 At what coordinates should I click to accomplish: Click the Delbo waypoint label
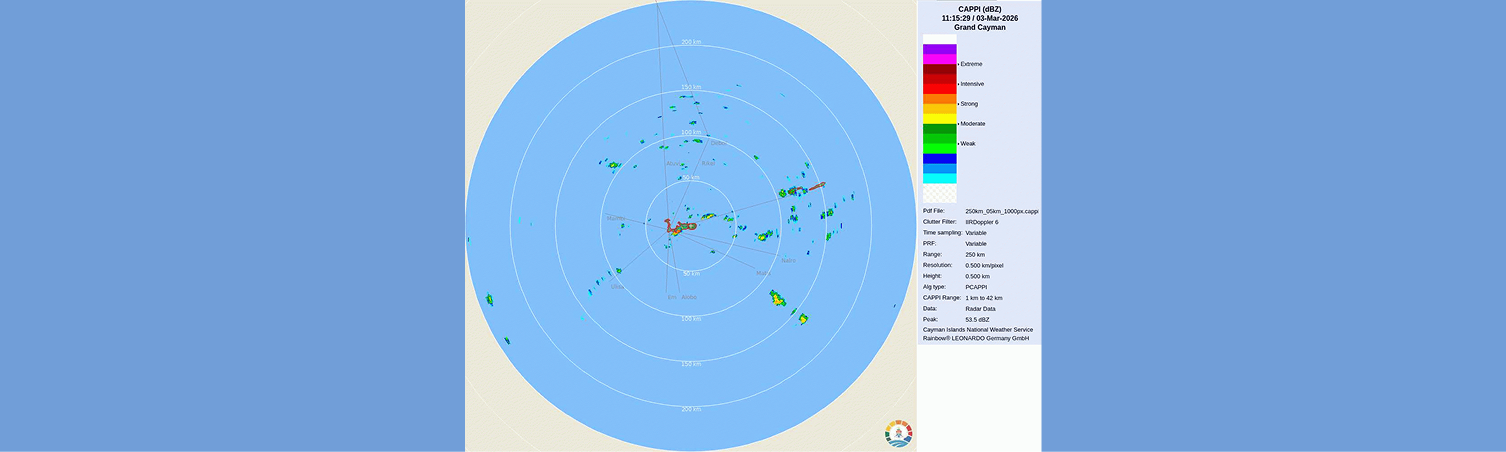718,143
